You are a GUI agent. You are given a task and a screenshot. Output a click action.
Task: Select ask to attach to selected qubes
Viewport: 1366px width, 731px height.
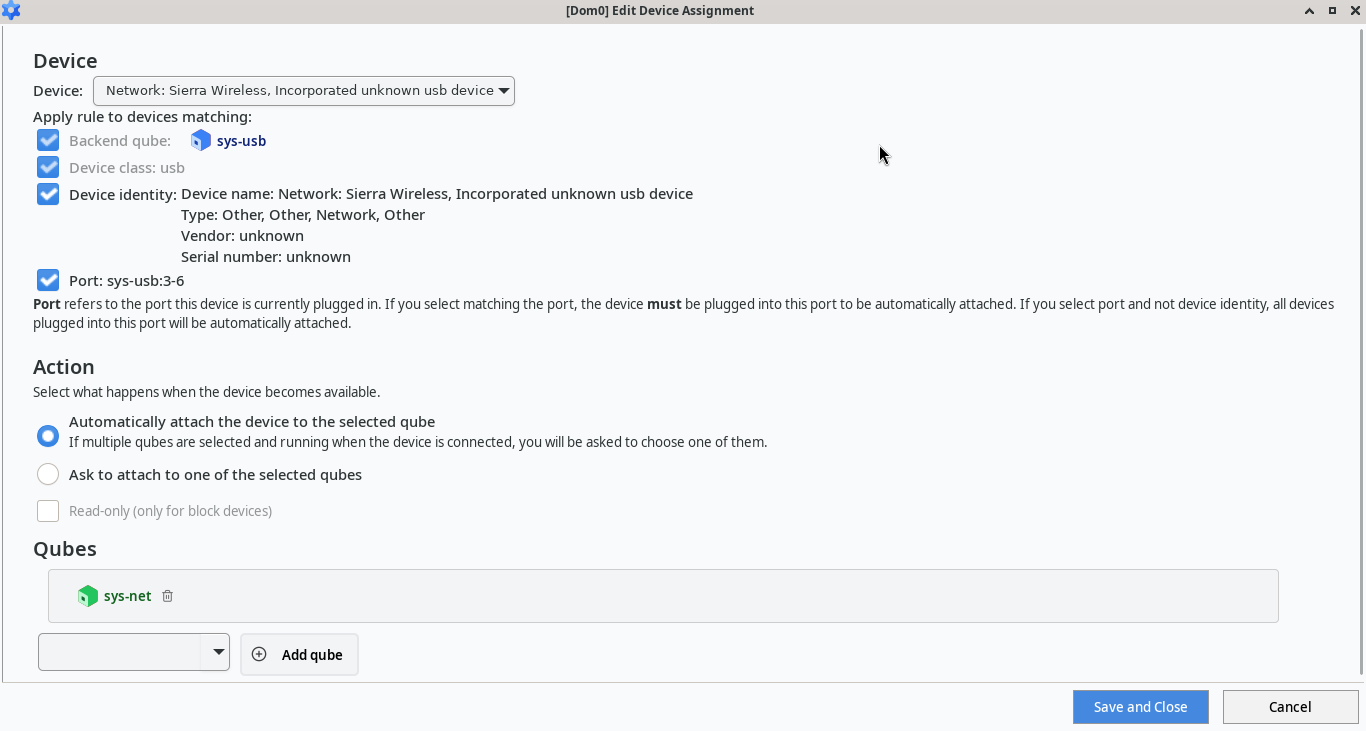pos(47,473)
